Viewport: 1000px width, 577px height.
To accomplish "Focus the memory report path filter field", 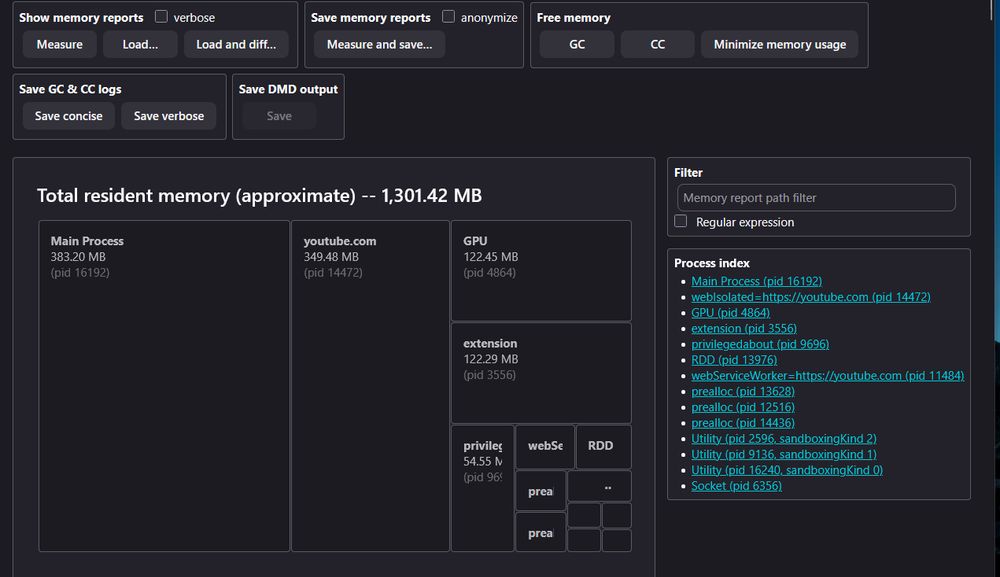I will click(815, 198).
